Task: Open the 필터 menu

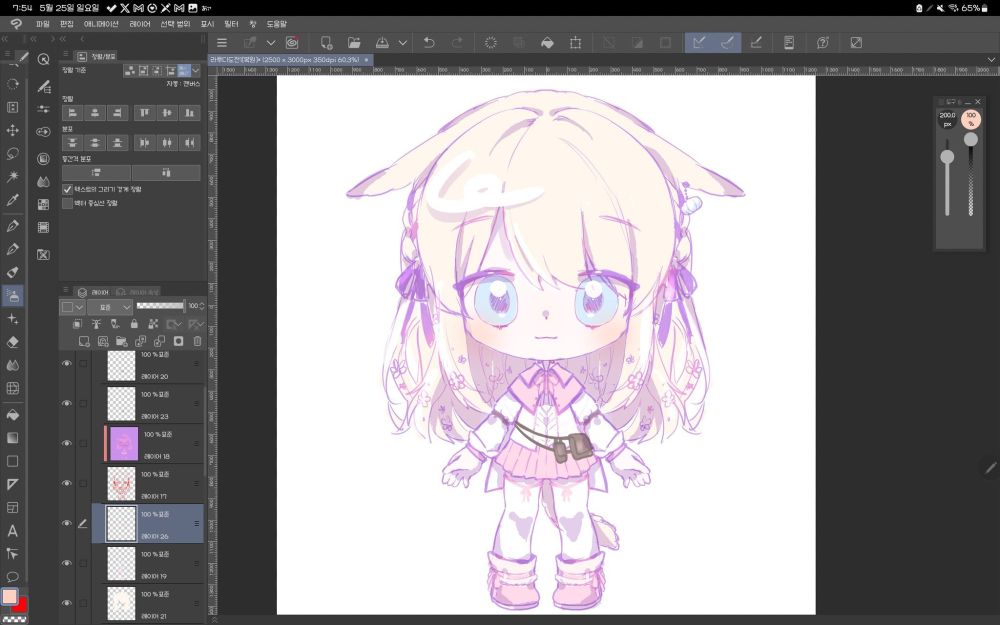Action: point(232,24)
